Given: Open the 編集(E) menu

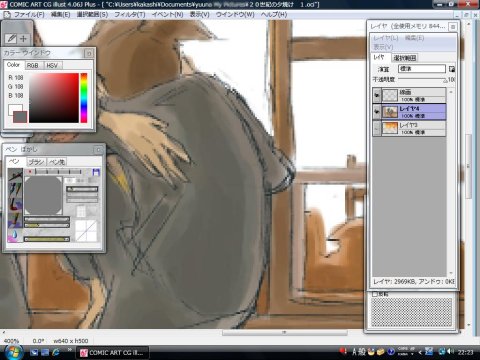Looking at the screenshot, I should coord(60,15).
